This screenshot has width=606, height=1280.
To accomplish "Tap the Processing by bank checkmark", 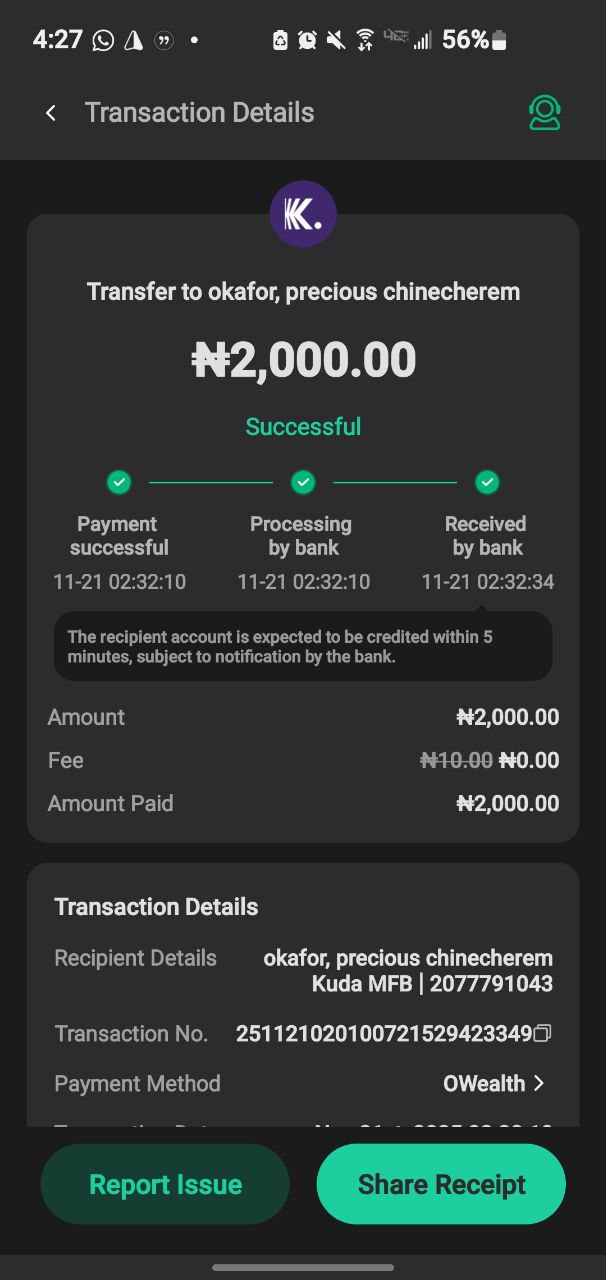I will point(303,483).
